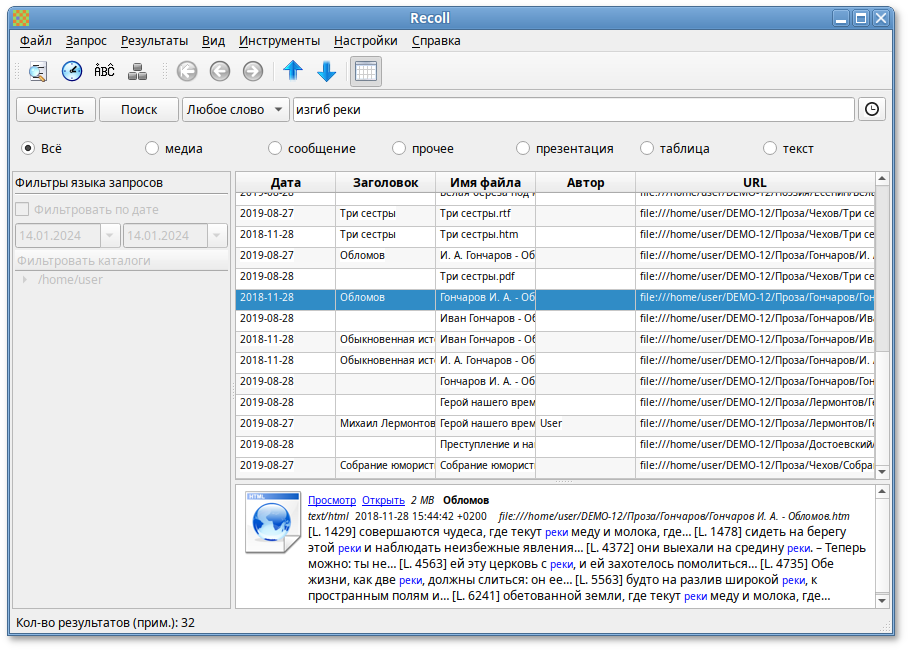Viewport: 908px width, 650px height.
Task: Expand the /home/user catalog tree node
Action: 24,279
